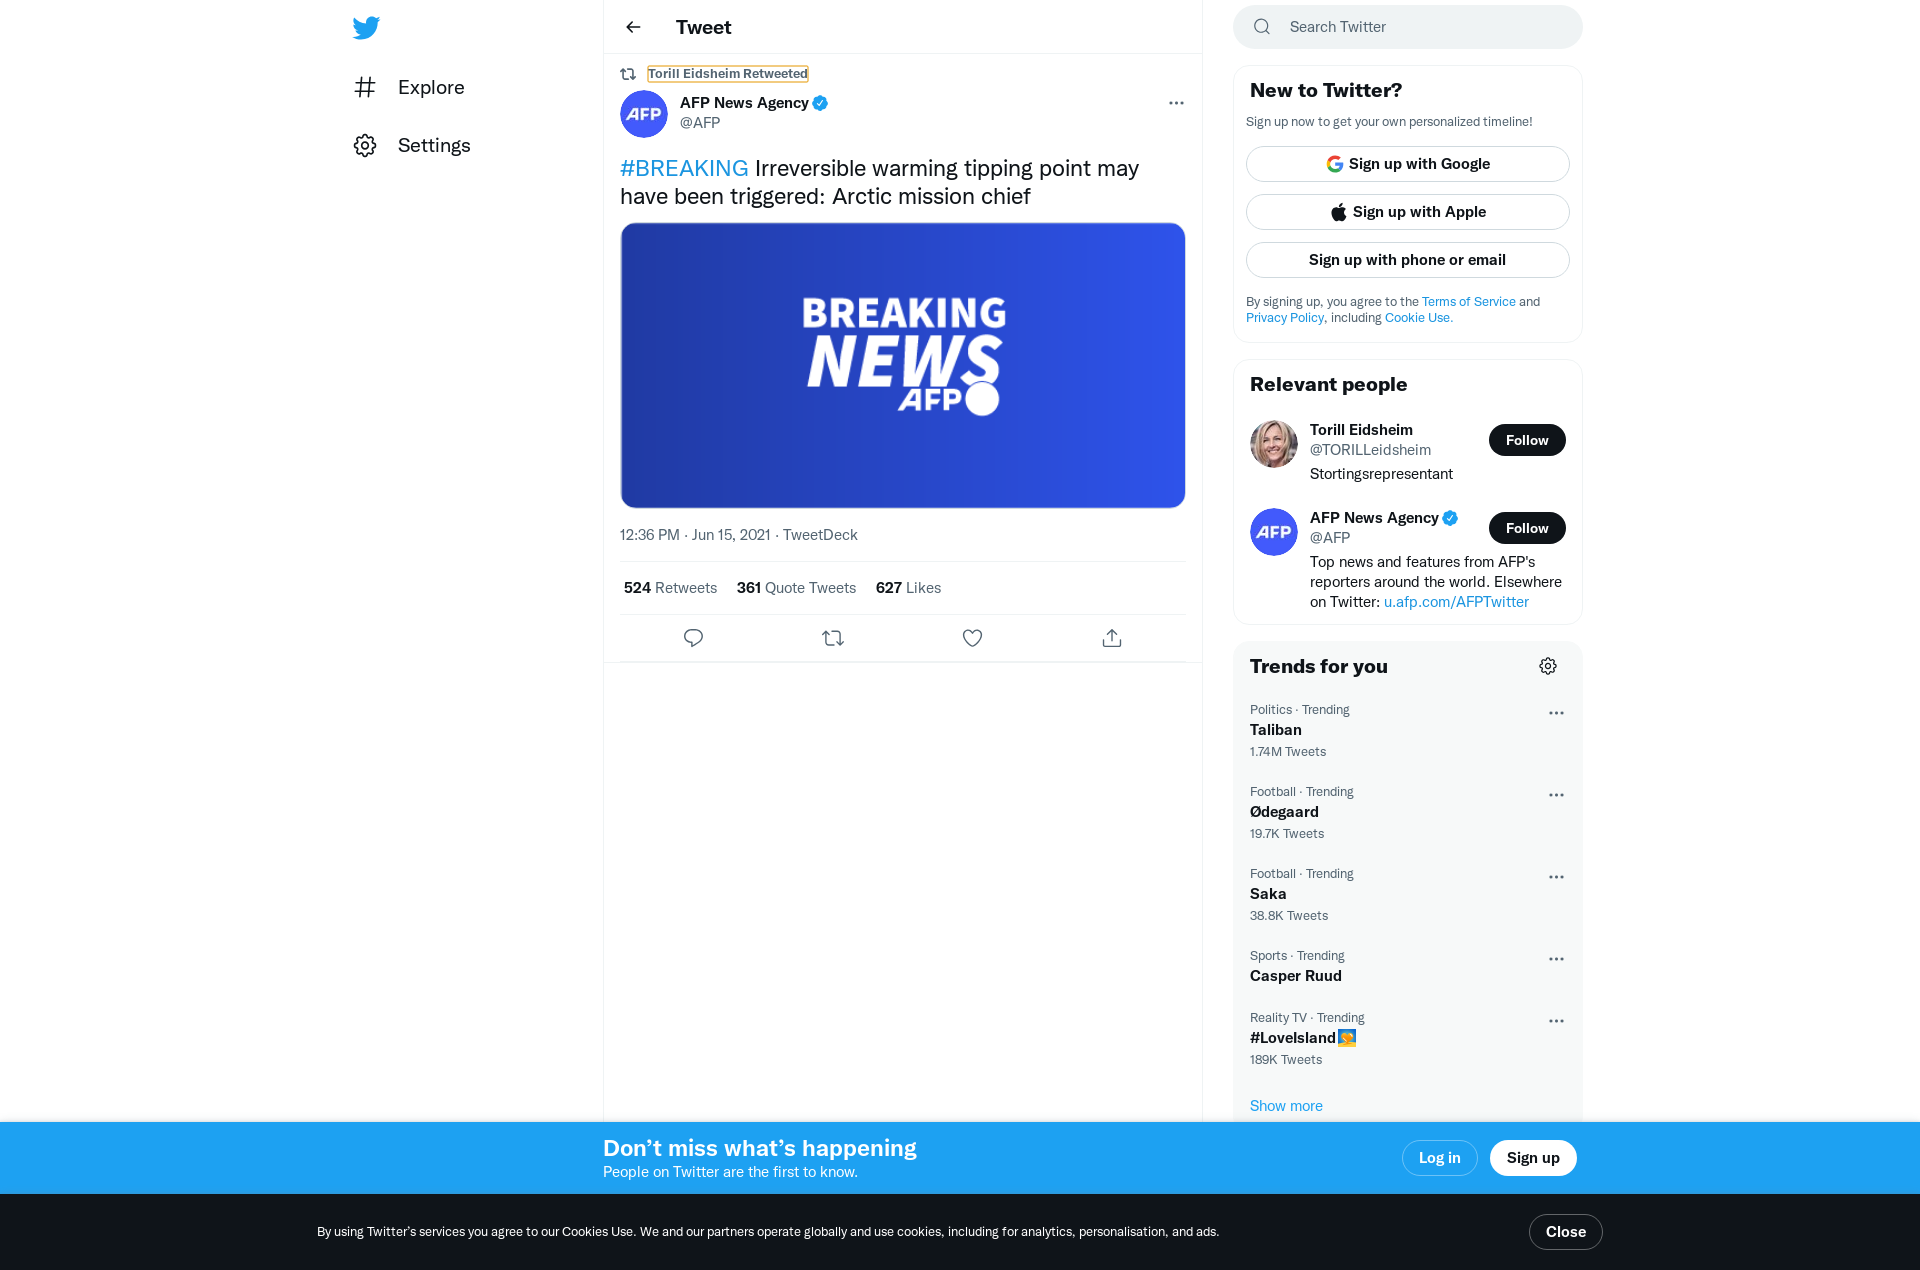Open more options for Taliban trend

coord(1556,713)
